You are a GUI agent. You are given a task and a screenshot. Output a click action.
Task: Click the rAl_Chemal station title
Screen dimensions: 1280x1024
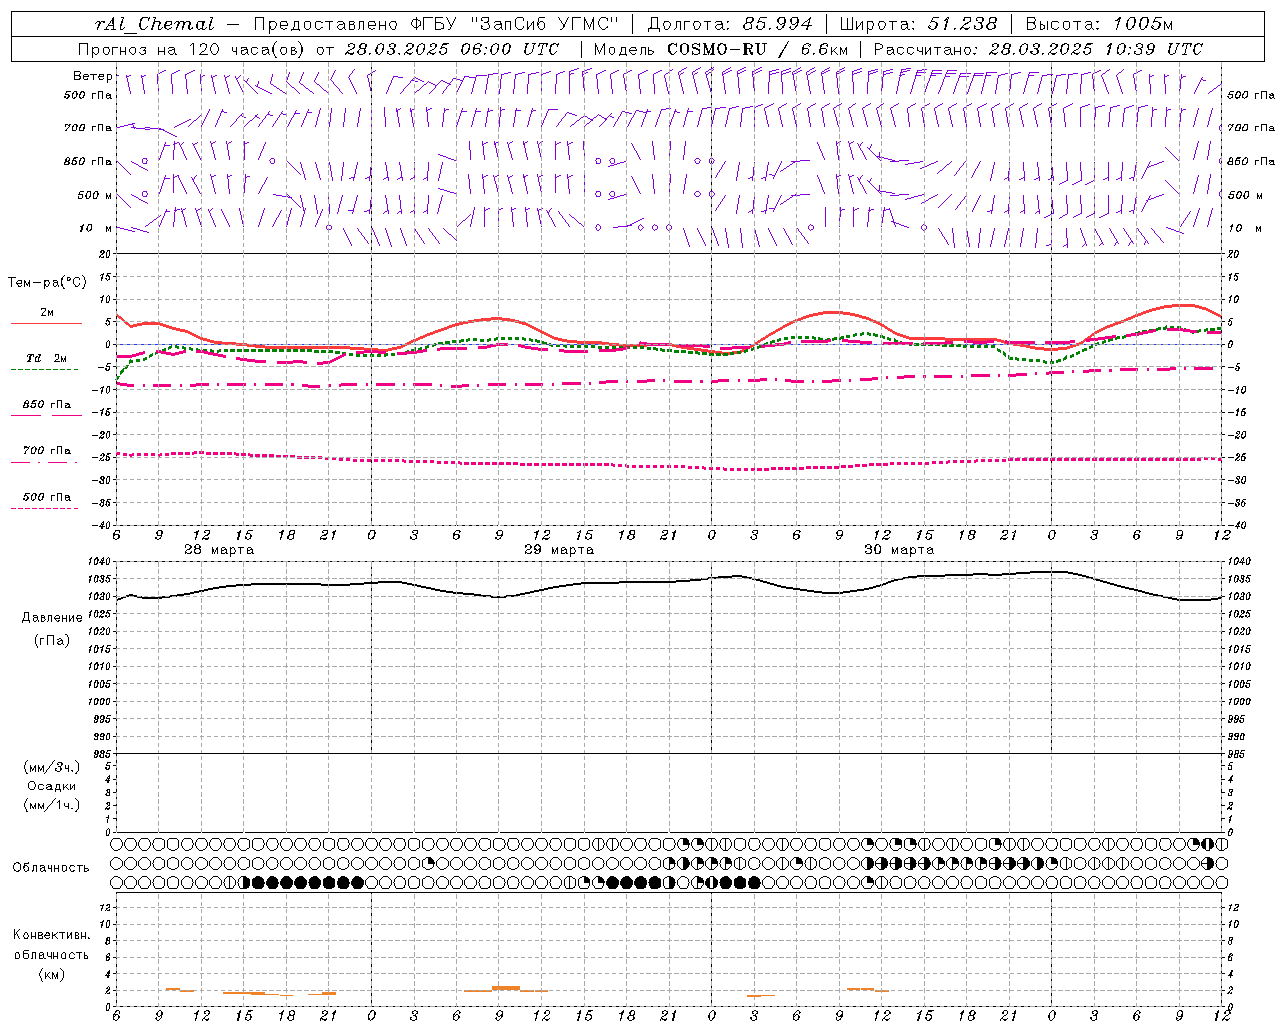pyautogui.click(x=155, y=24)
